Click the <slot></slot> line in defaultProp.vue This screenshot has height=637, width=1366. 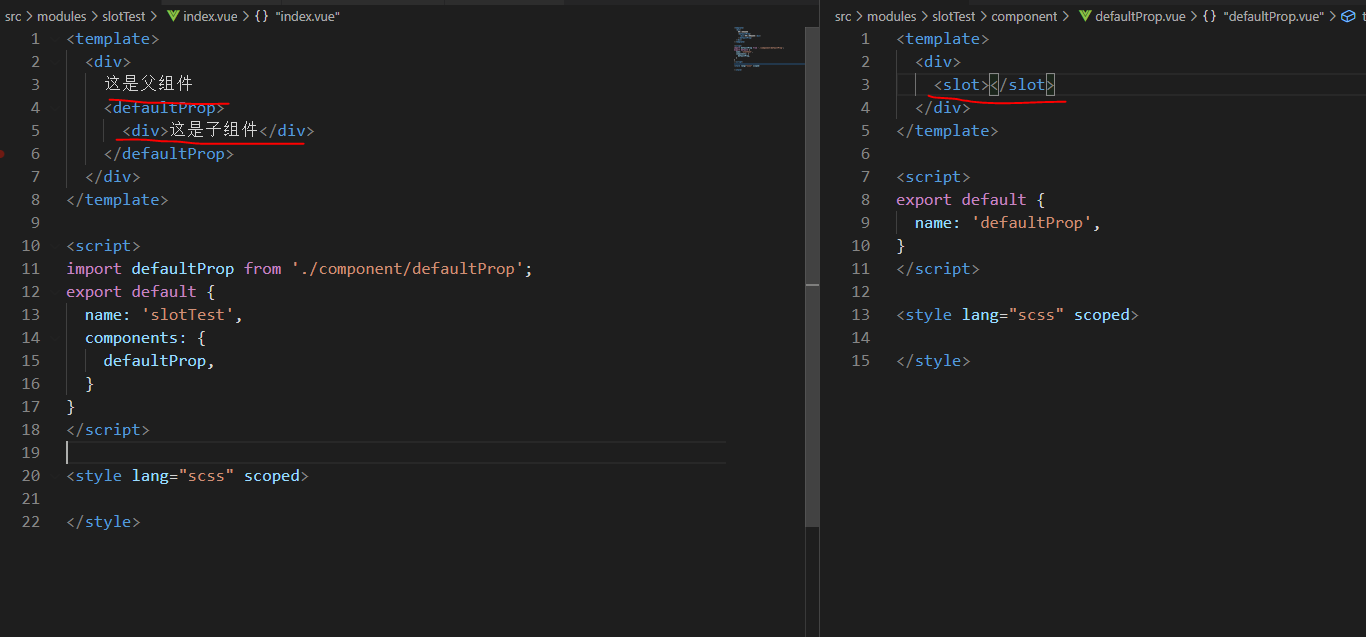point(994,84)
